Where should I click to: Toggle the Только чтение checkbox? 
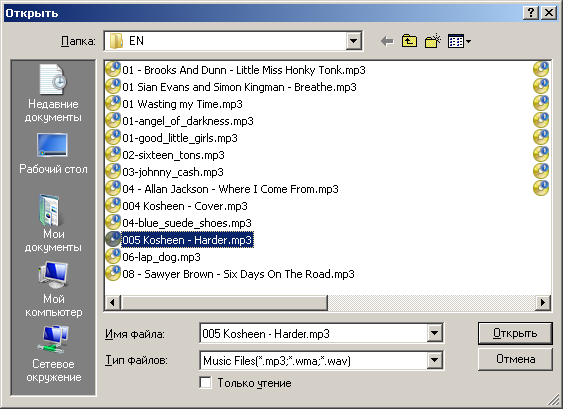205,382
